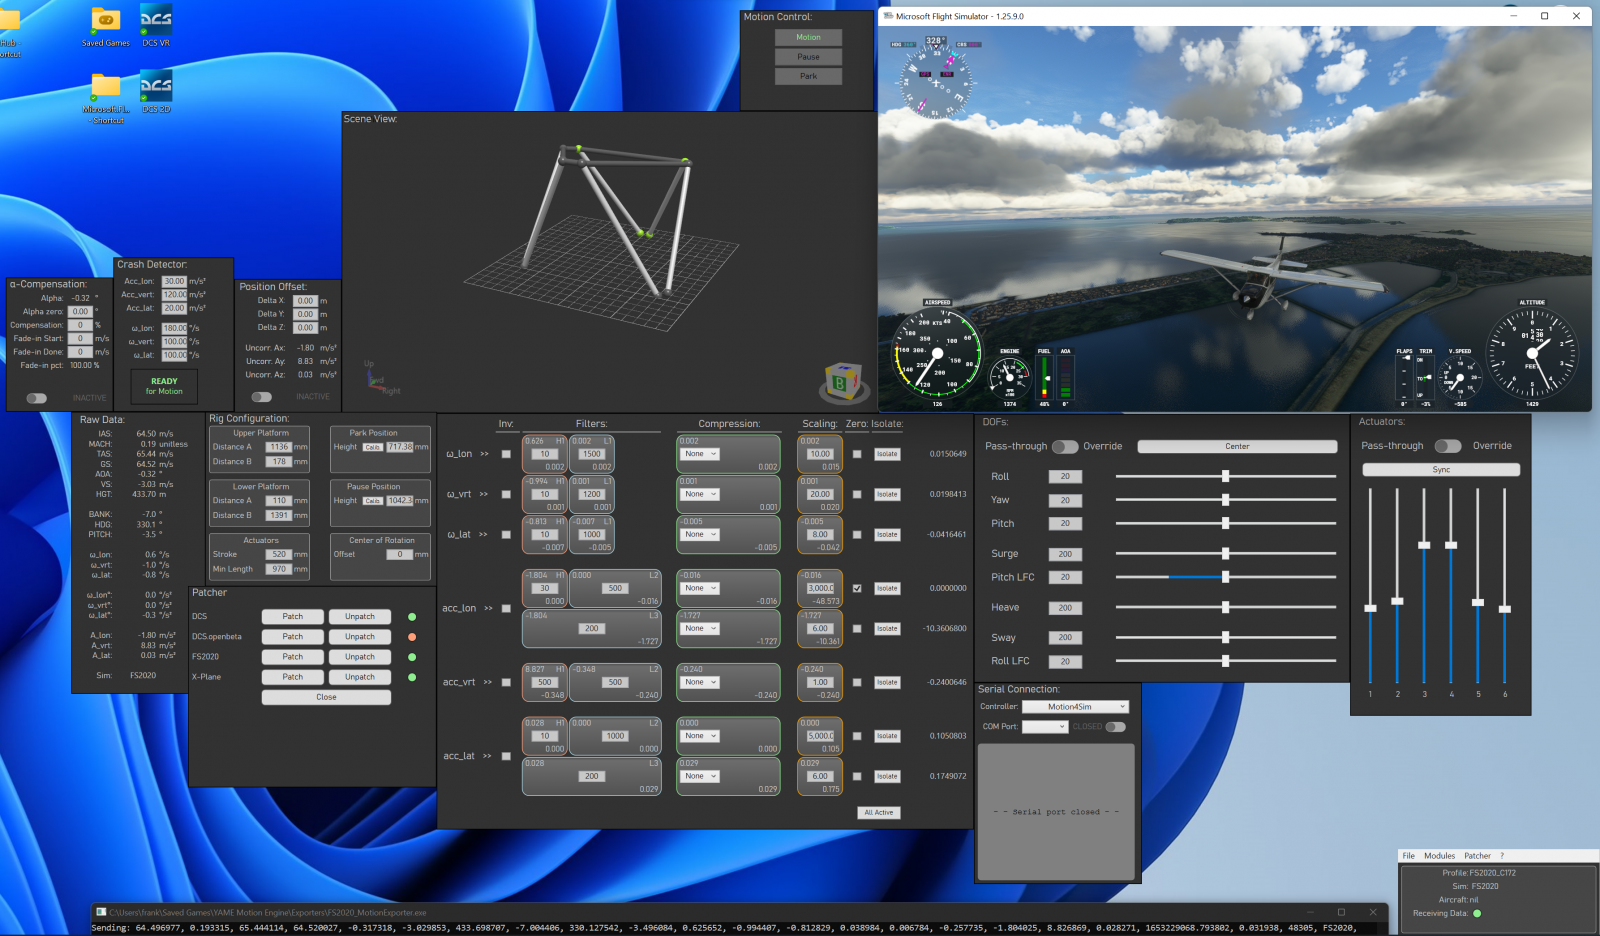1600x936 pixels.
Task: Click the ω_lon expand arrows (>>)
Action: 485,454
